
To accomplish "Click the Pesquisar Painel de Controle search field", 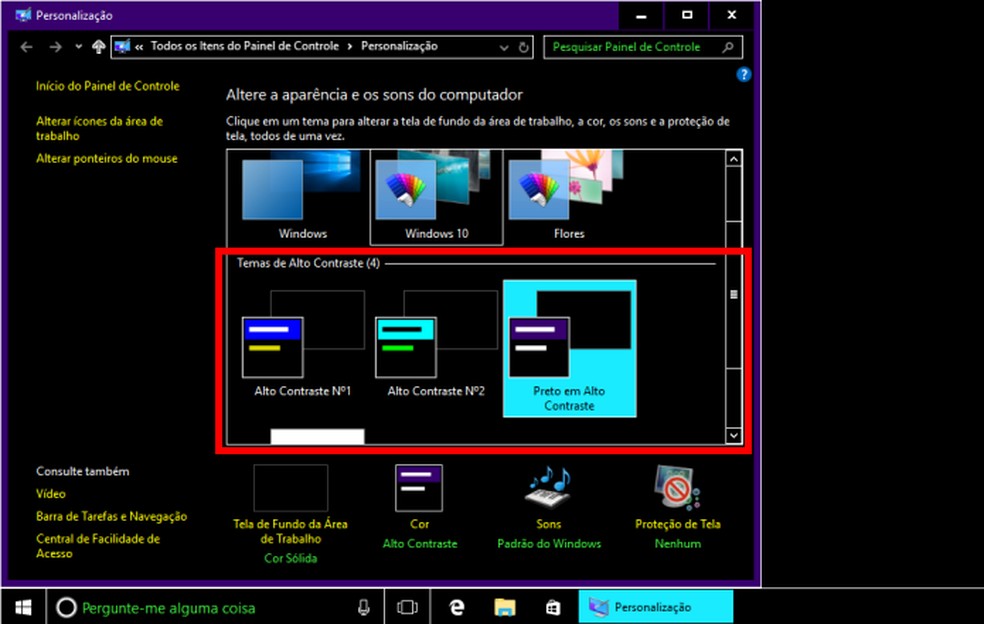I will coord(643,47).
